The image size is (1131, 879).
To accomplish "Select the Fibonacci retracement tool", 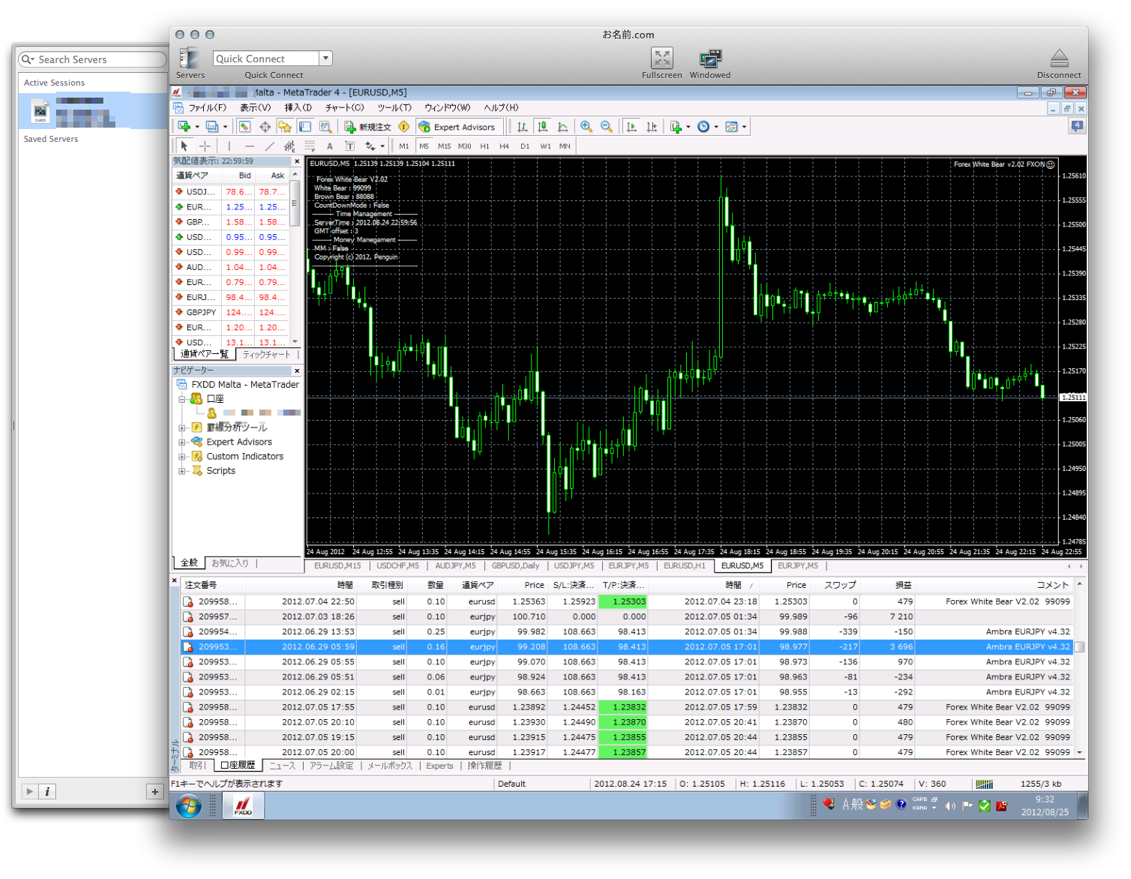I will 309,146.
